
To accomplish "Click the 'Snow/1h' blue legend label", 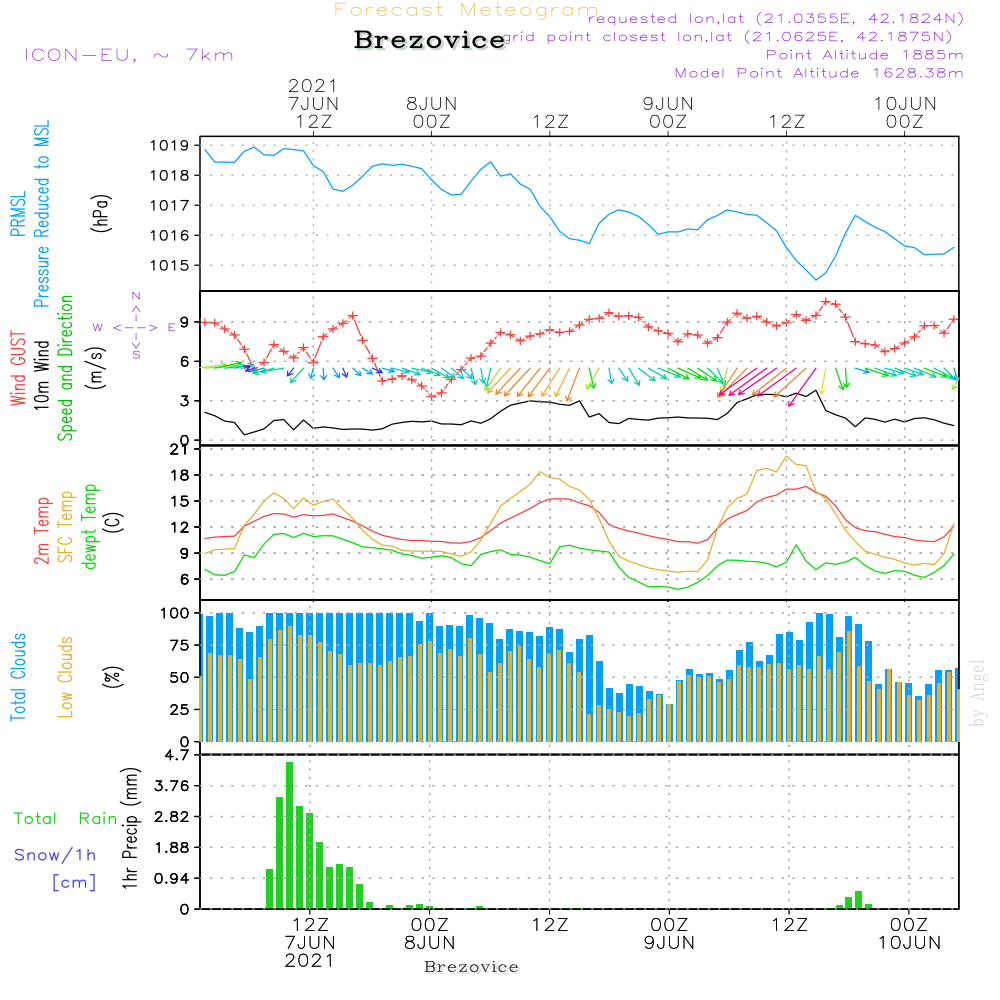I will coord(55,855).
